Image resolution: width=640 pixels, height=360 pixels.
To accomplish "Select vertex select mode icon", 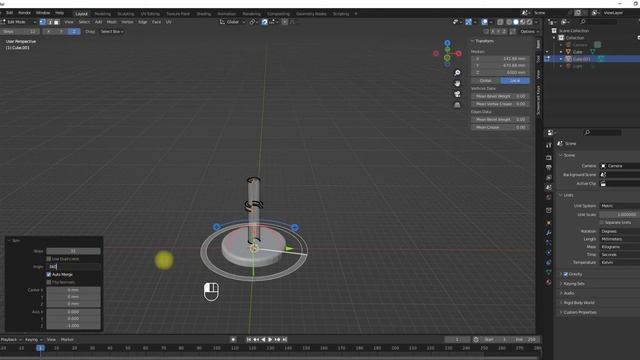I will pos(43,22).
